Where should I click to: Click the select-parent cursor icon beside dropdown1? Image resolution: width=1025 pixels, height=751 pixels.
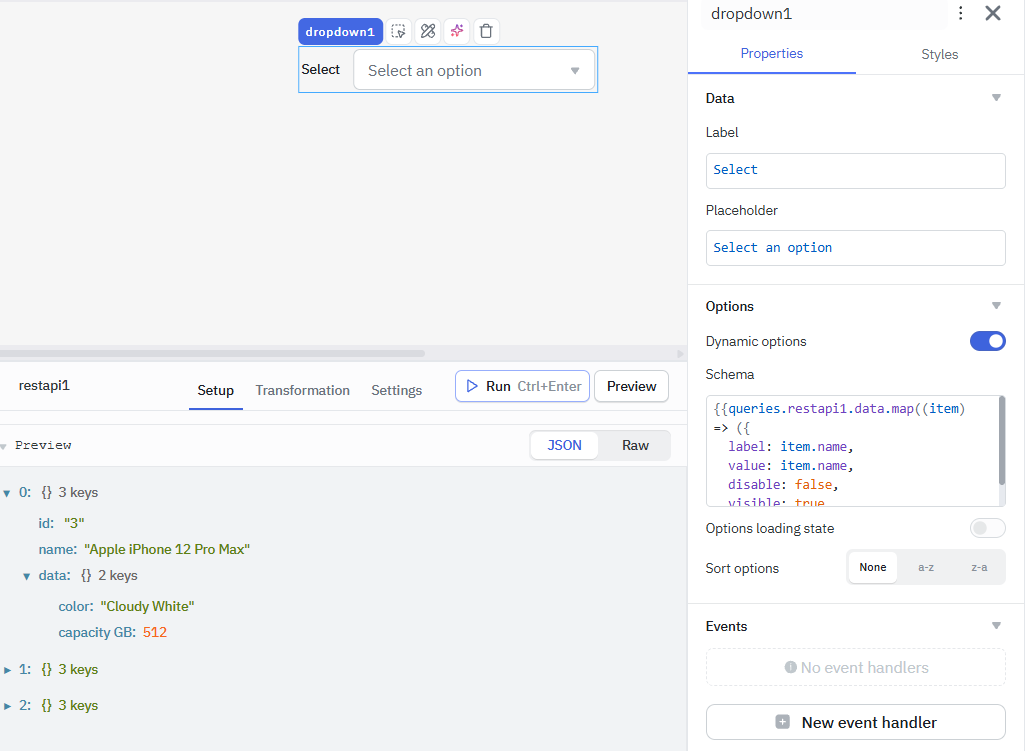point(398,31)
